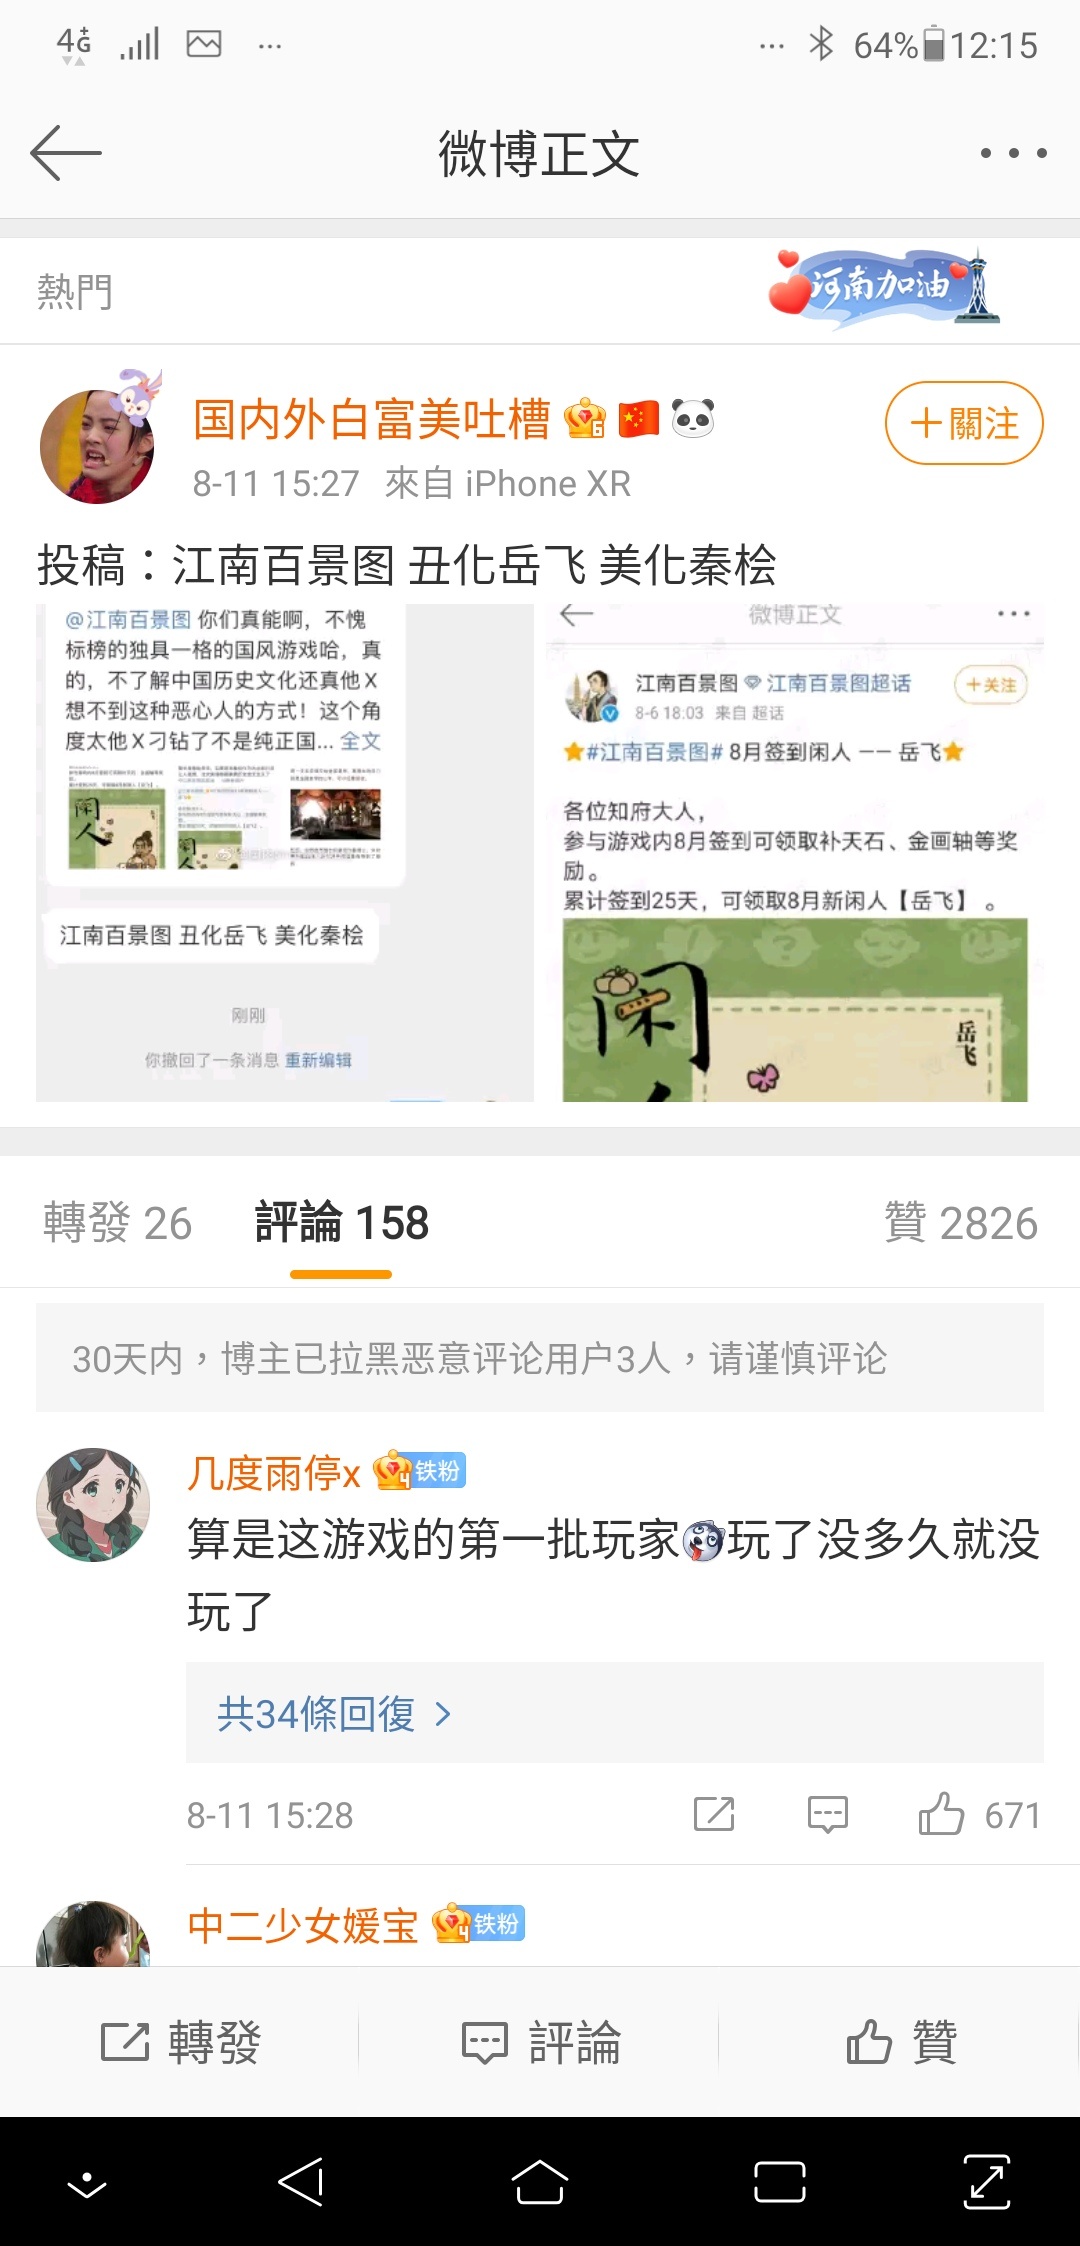Image resolution: width=1080 pixels, height=2246 pixels.
Task: Tap the back arrow in header
Action: [66, 153]
